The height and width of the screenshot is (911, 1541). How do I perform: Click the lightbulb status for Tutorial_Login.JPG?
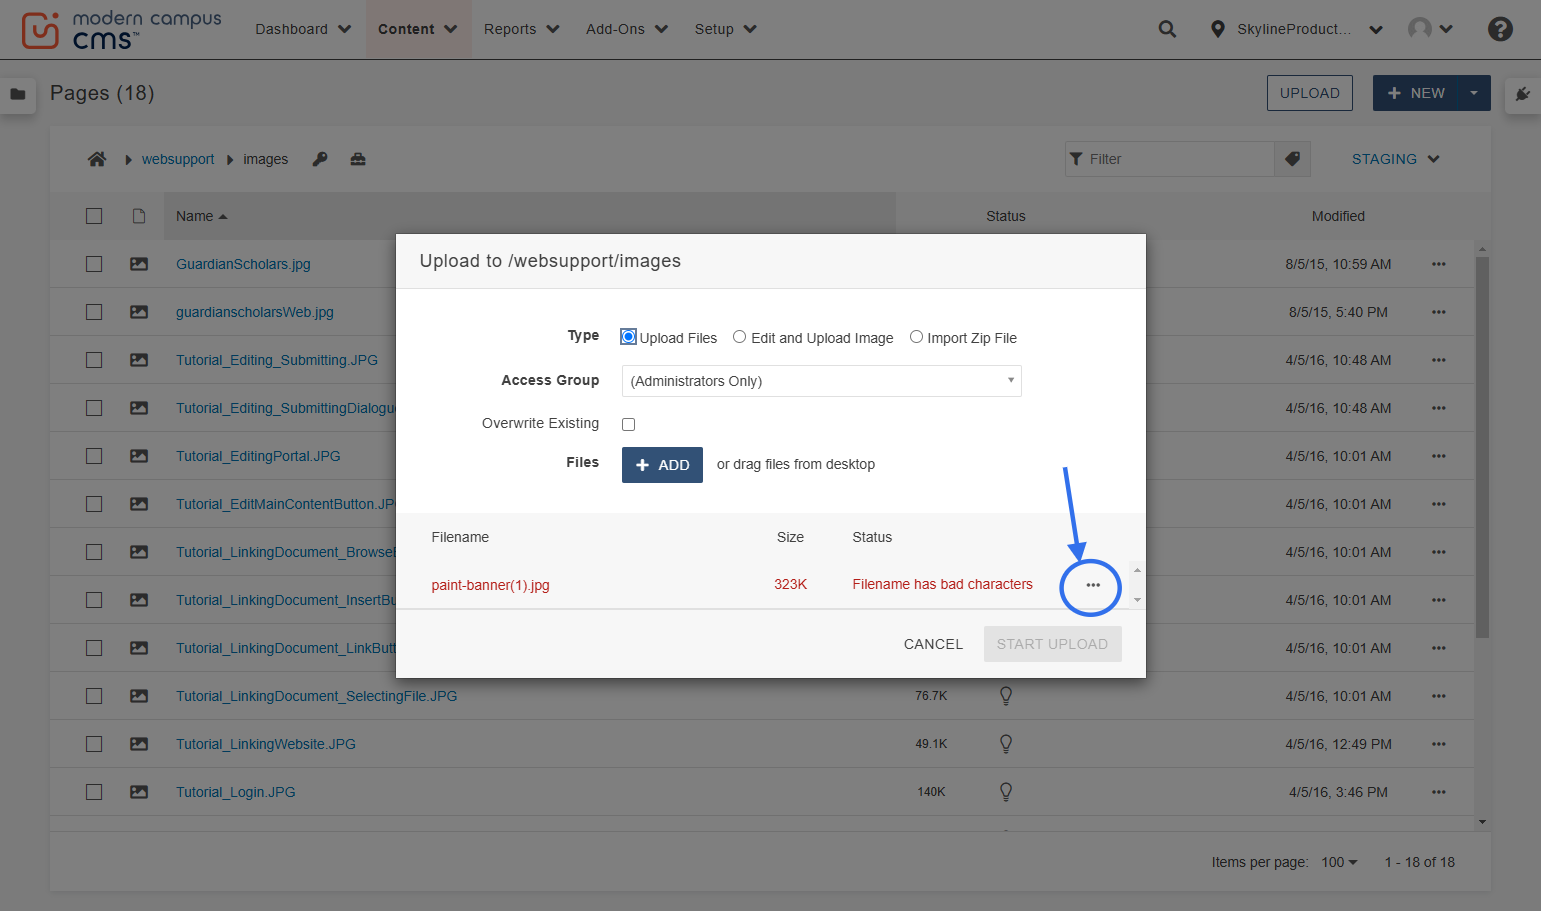click(1006, 792)
